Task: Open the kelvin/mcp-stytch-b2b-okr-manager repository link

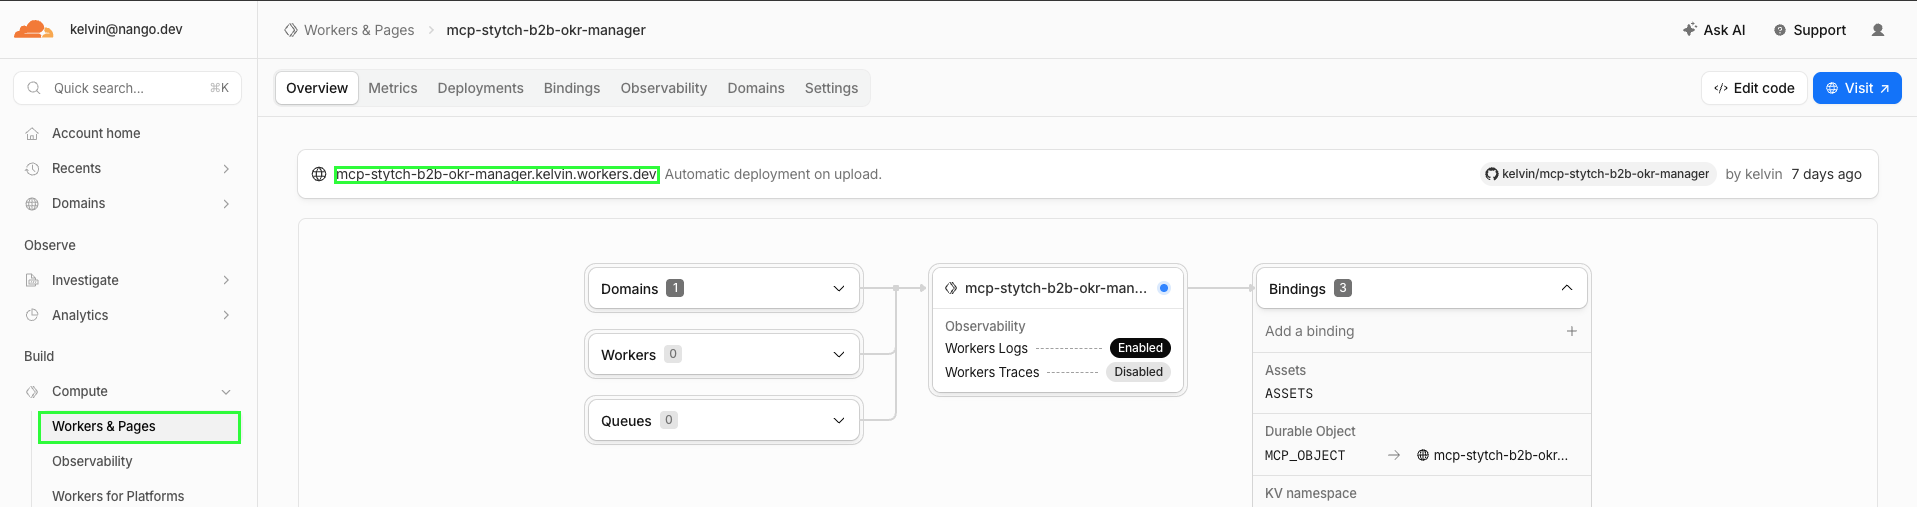Action: click(x=1597, y=174)
